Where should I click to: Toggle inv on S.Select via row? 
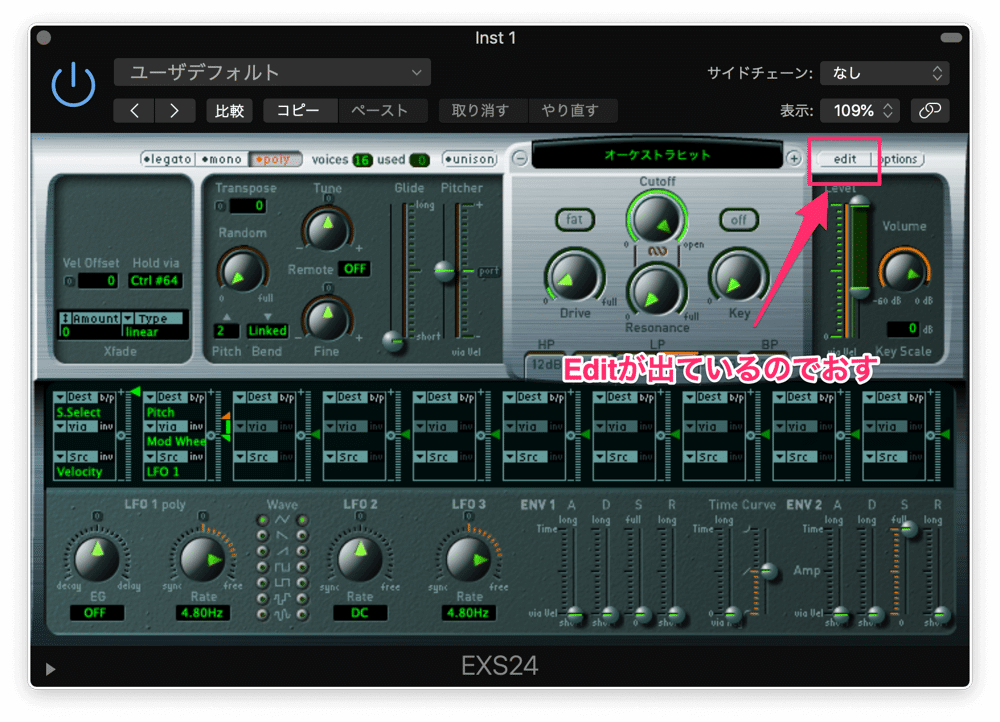(106, 427)
